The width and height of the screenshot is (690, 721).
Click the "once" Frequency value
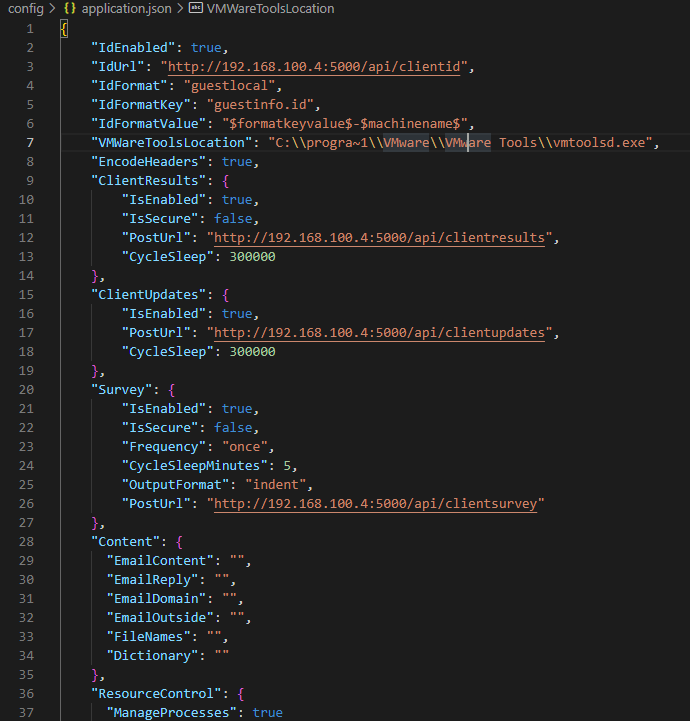(245, 446)
